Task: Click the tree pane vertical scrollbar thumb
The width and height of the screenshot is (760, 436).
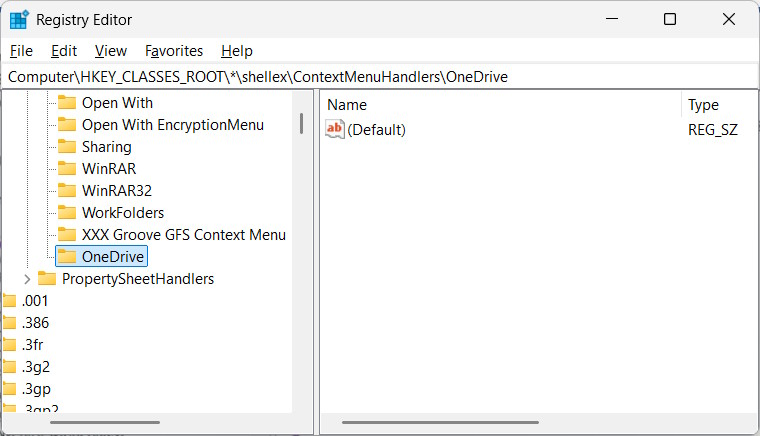Action: (x=301, y=124)
